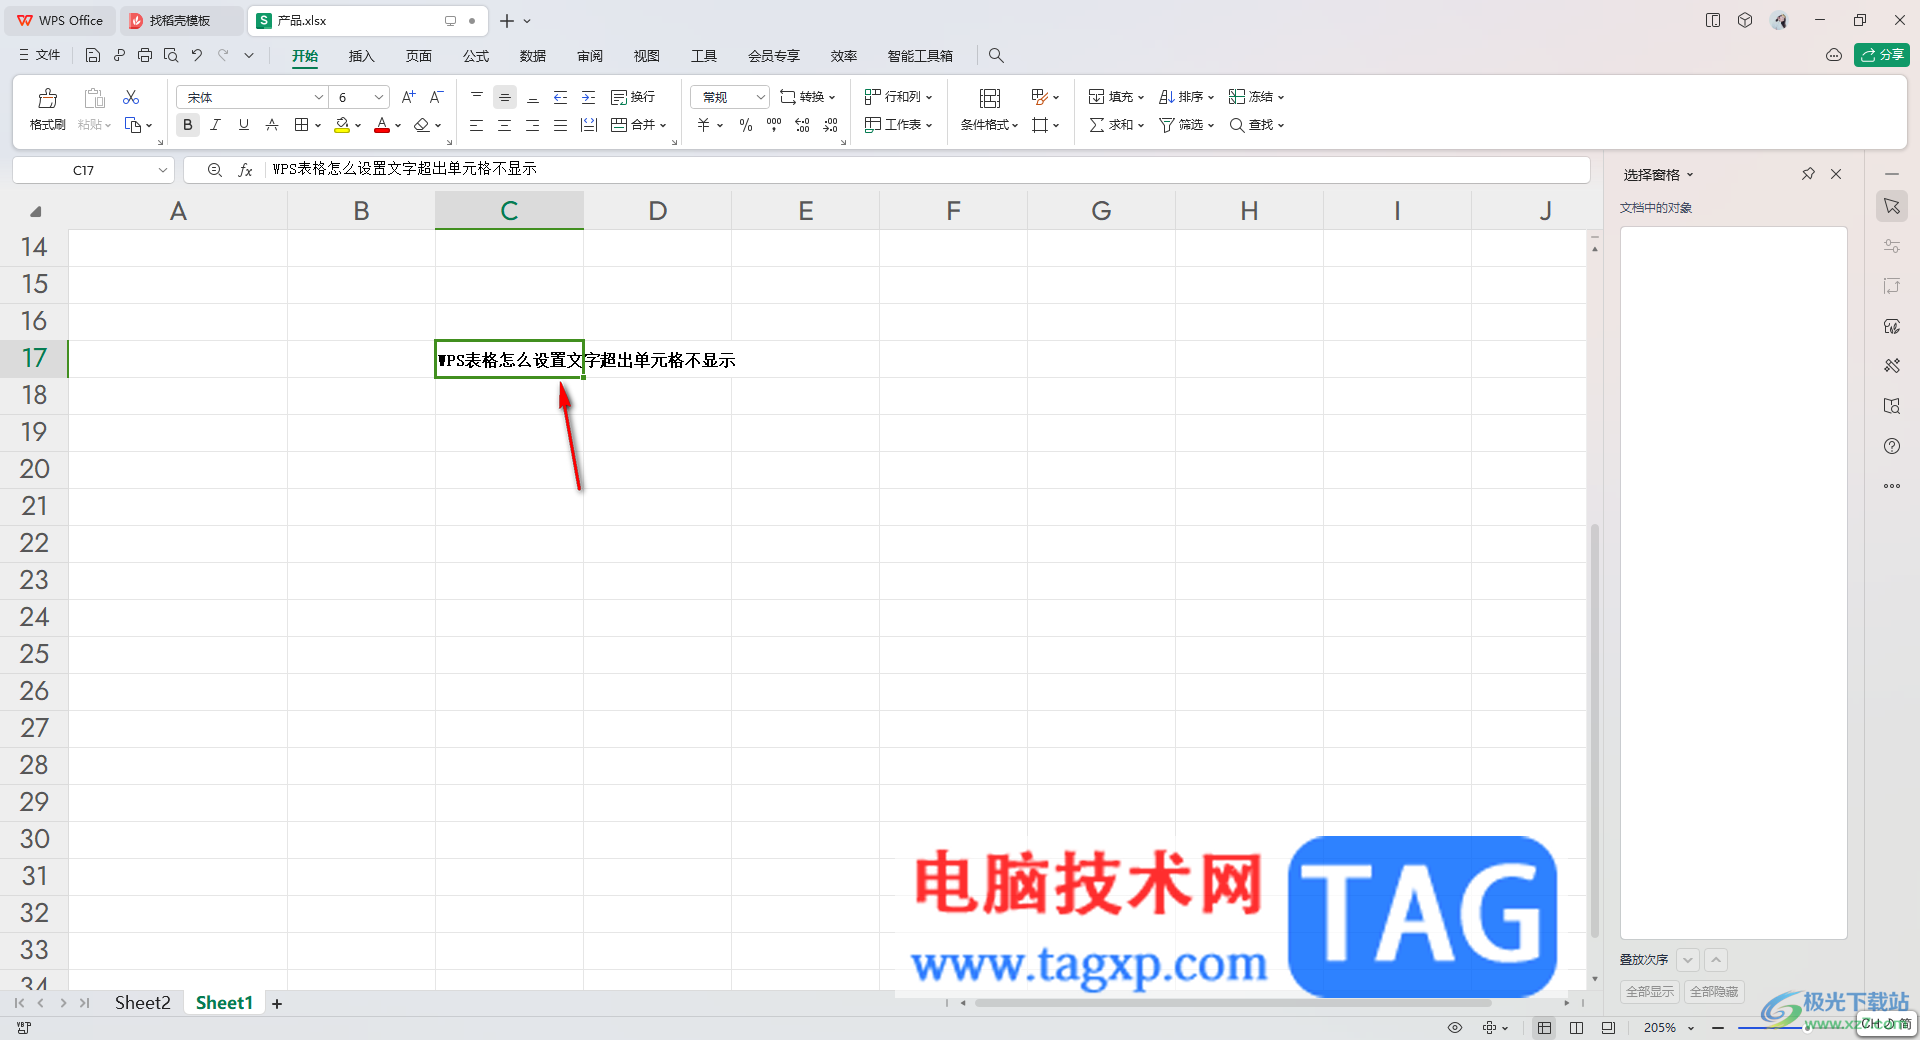Viewport: 1920px width, 1040px height.
Task: Open the 文件 menu
Action: tap(40, 55)
